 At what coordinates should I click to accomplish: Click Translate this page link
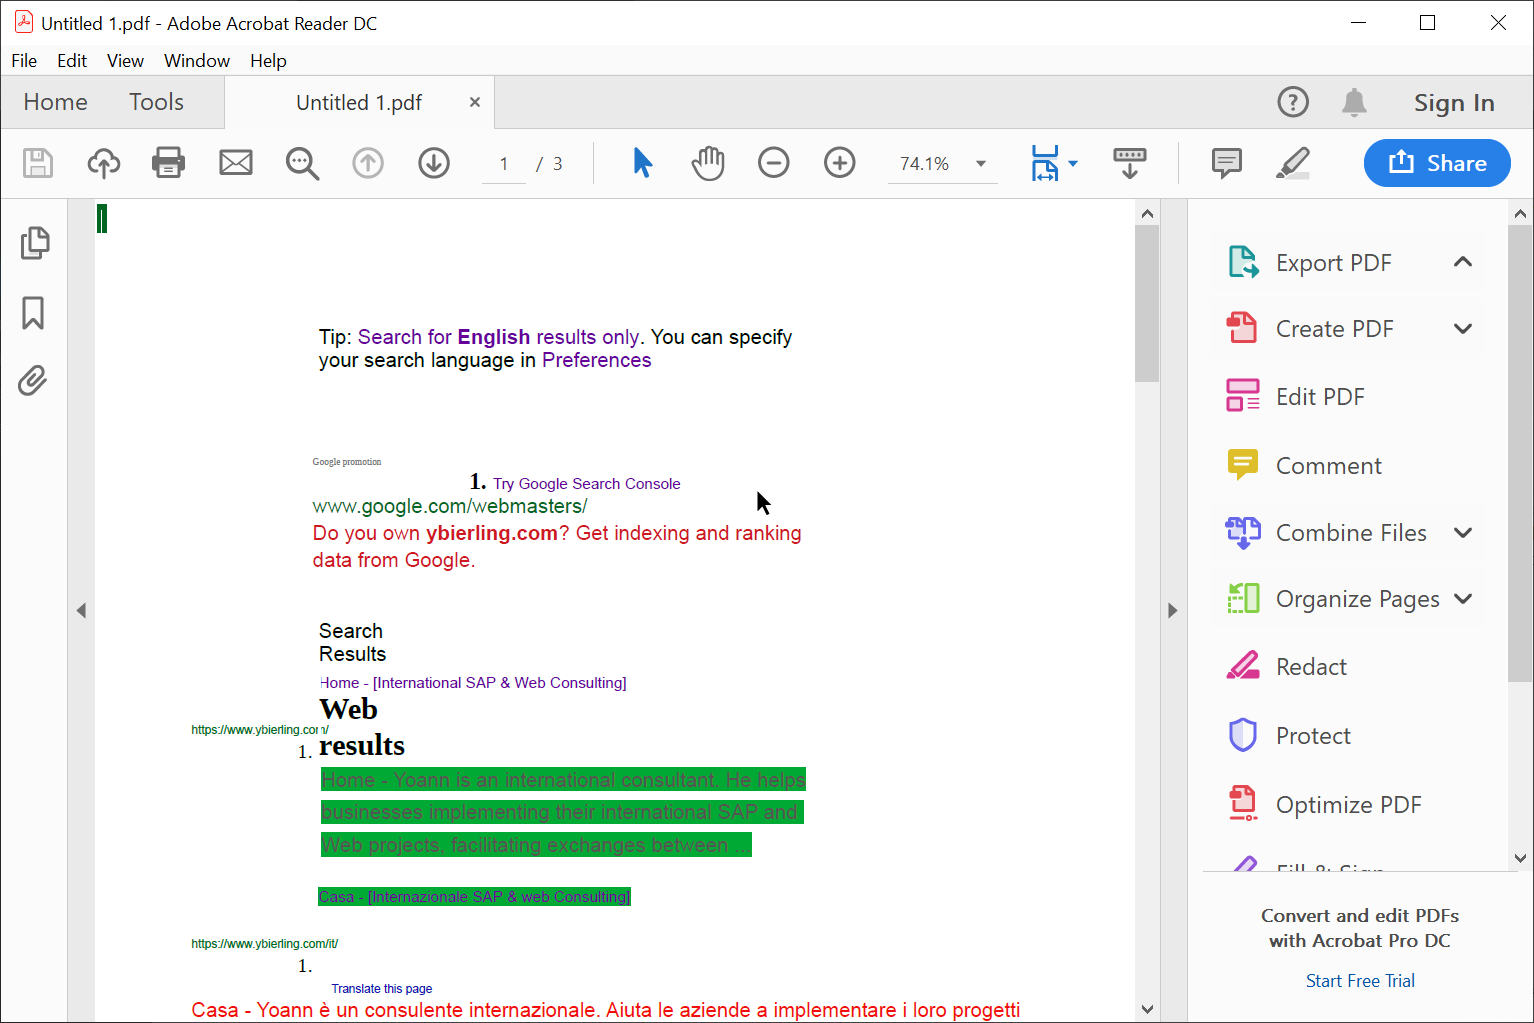pos(382,989)
